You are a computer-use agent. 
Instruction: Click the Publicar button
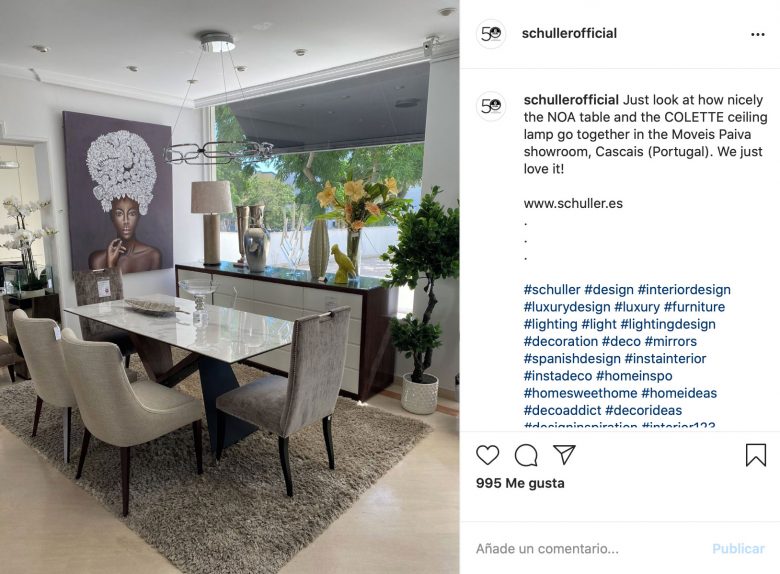(x=738, y=549)
